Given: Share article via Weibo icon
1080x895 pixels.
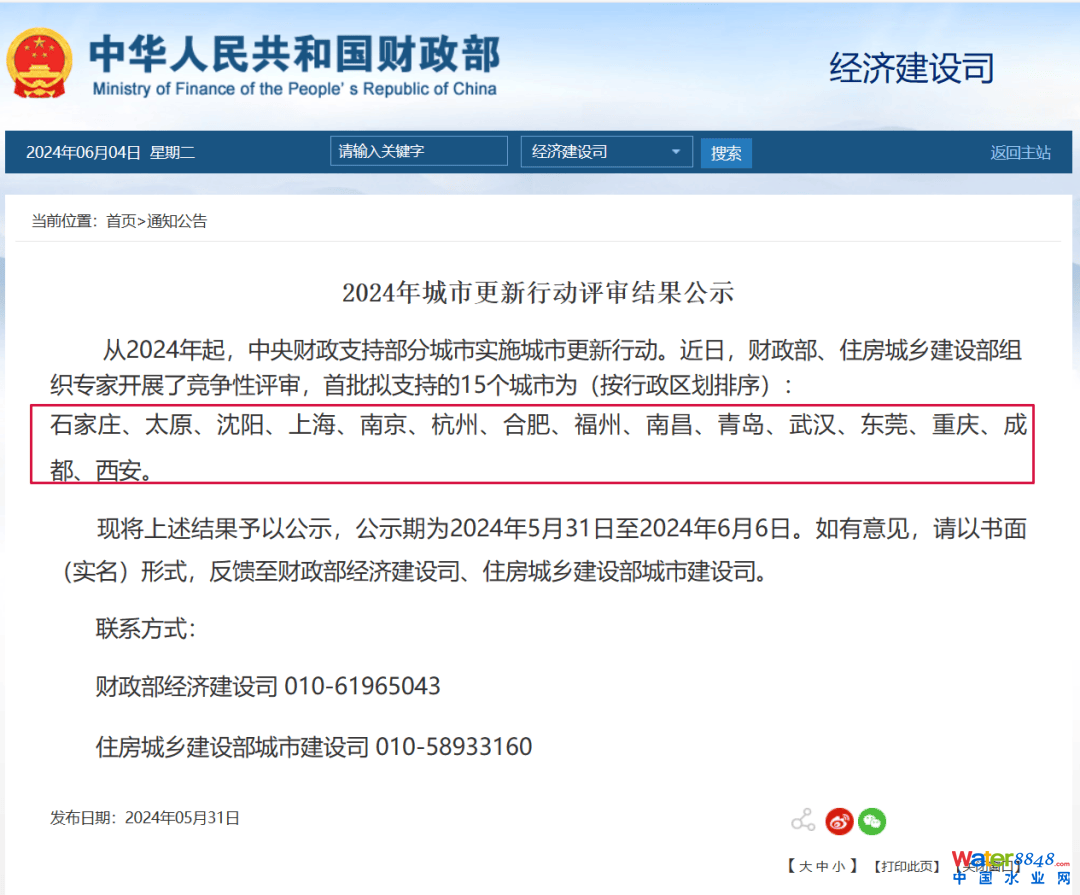Looking at the screenshot, I should click(x=838, y=821).
